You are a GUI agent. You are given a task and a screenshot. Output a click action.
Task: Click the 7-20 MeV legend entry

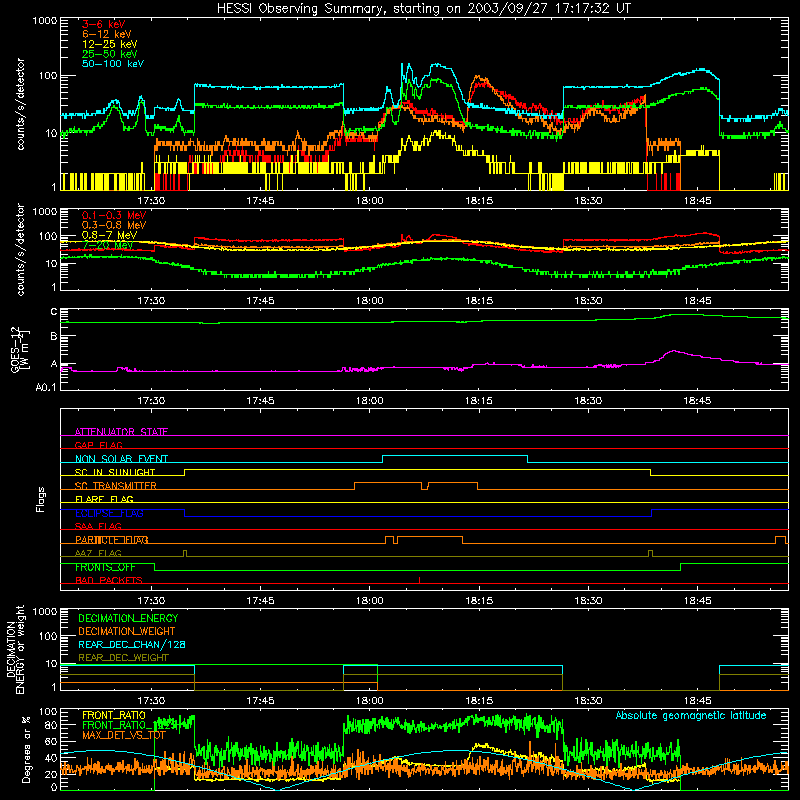pyautogui.click(x=107, y=245)
